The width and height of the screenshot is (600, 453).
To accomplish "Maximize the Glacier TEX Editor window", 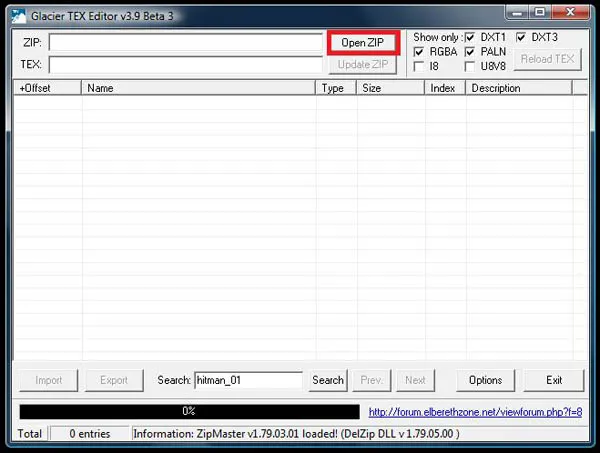I will [540, 13].
